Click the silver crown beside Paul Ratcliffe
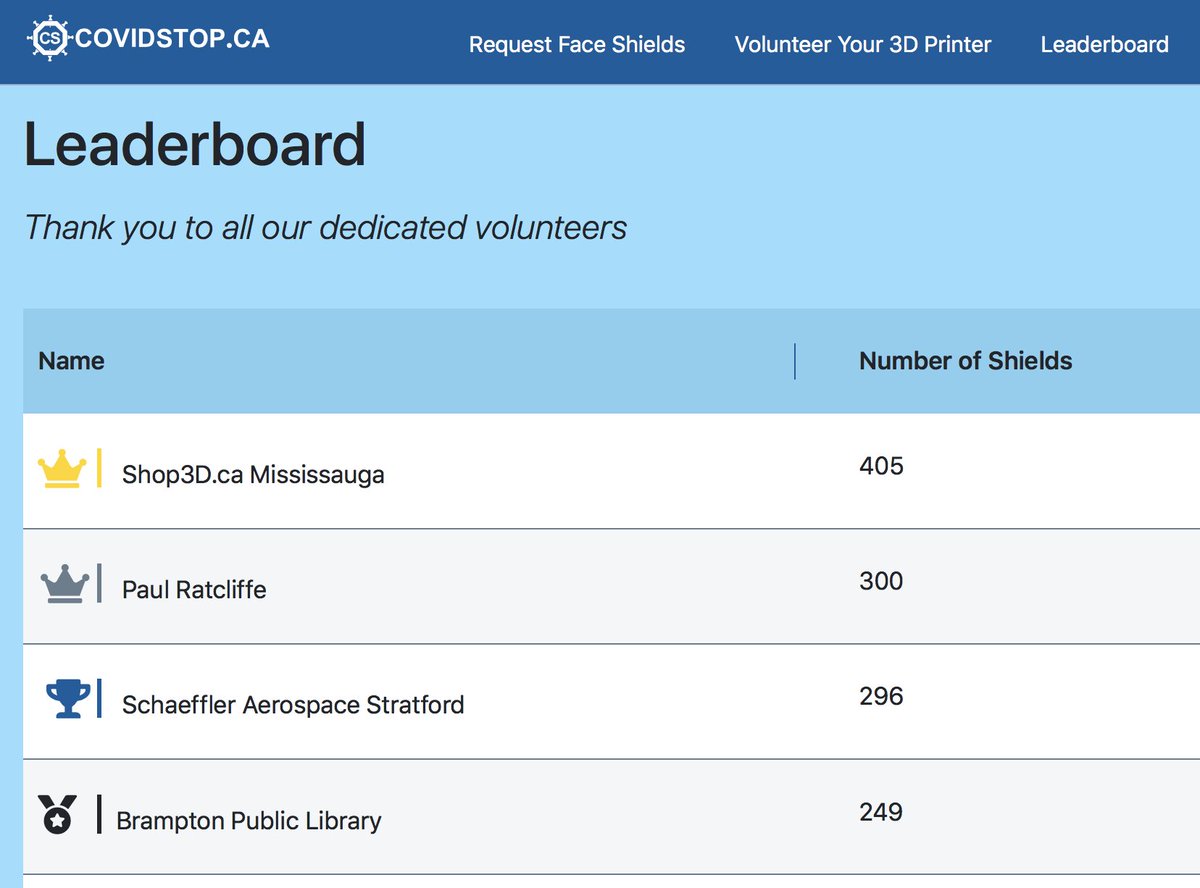The image size is (1200, 888). tap(65, 583)
